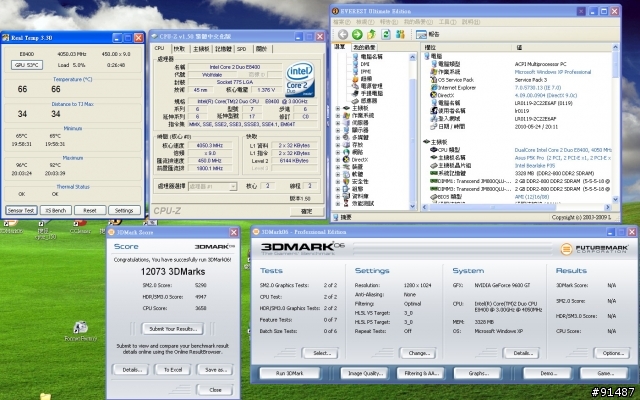Screen dimensions: 640x400
Task: Click Change button under Settings
Action: coord(418,353)
